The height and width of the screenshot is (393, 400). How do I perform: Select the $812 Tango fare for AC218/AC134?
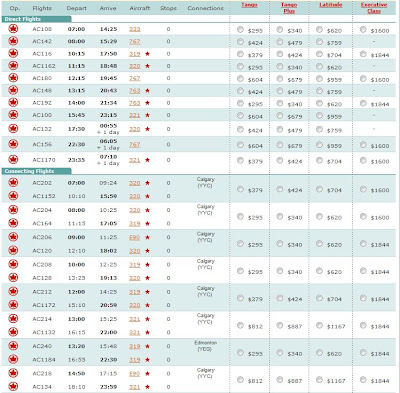(240, 380)
